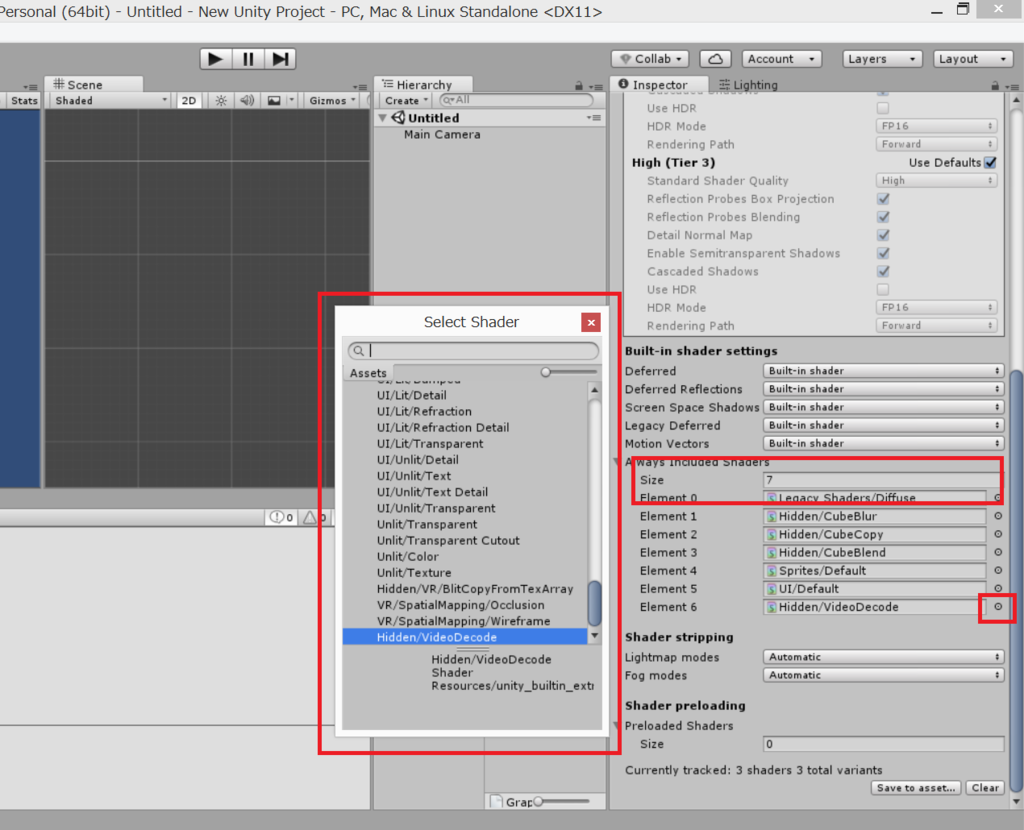Image resolution: width=1024 pixels, height=830 pixels.
Task: Open Deferred built-in shader dropdown
Action: [x=883, y=370]
